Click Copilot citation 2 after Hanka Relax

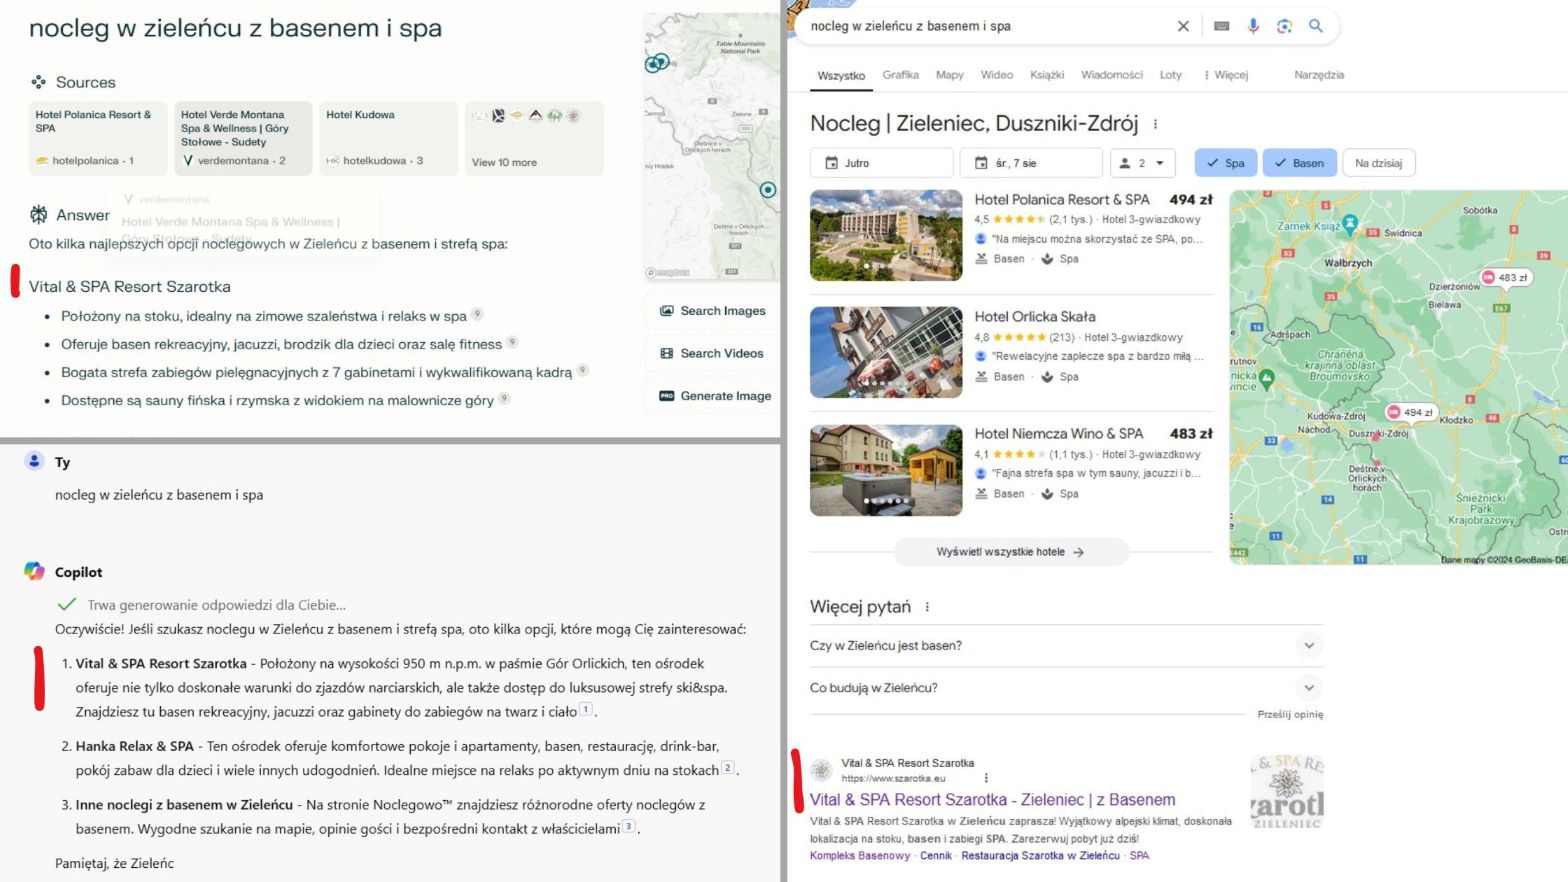click(728, 768)
